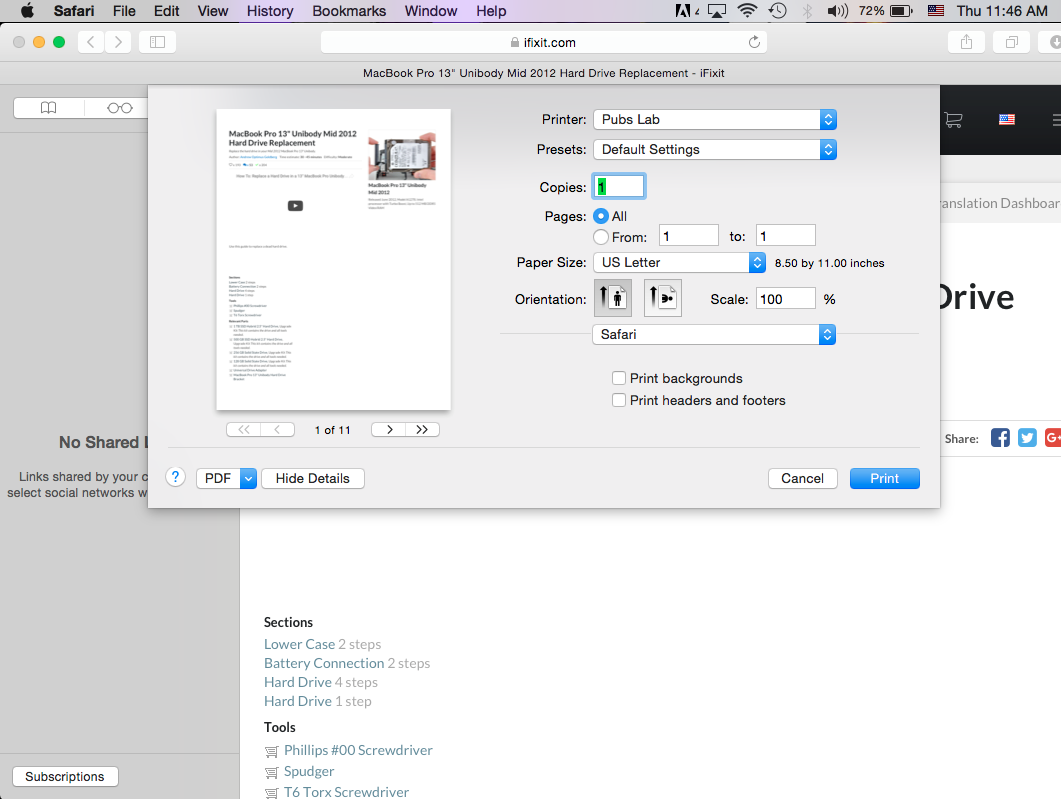Open Battery Connection section link
The width and height of the screenshot is (1061, 799).
point(324,663)
